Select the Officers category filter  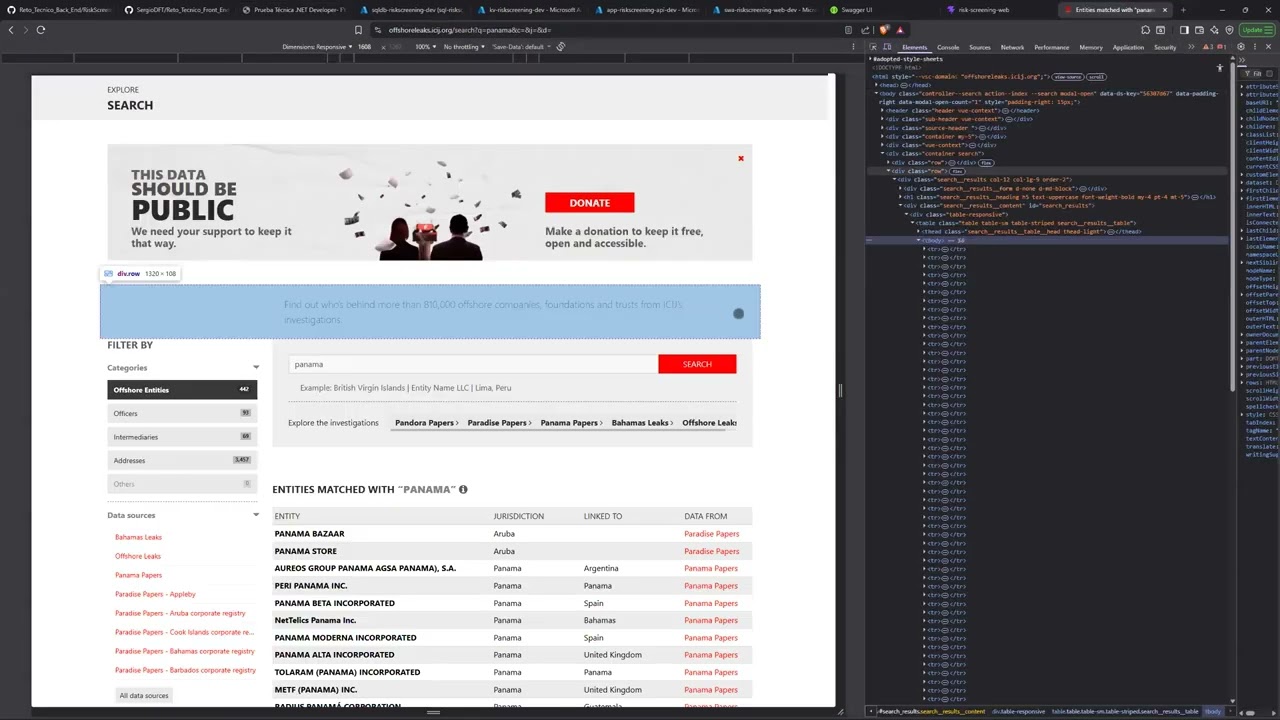click(182, 413)
